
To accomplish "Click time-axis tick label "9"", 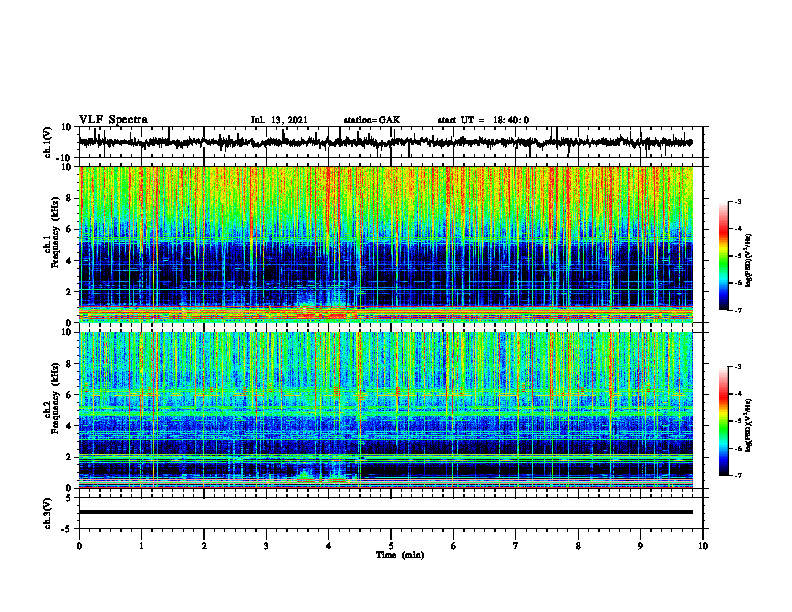I will [x=640, y=546].
